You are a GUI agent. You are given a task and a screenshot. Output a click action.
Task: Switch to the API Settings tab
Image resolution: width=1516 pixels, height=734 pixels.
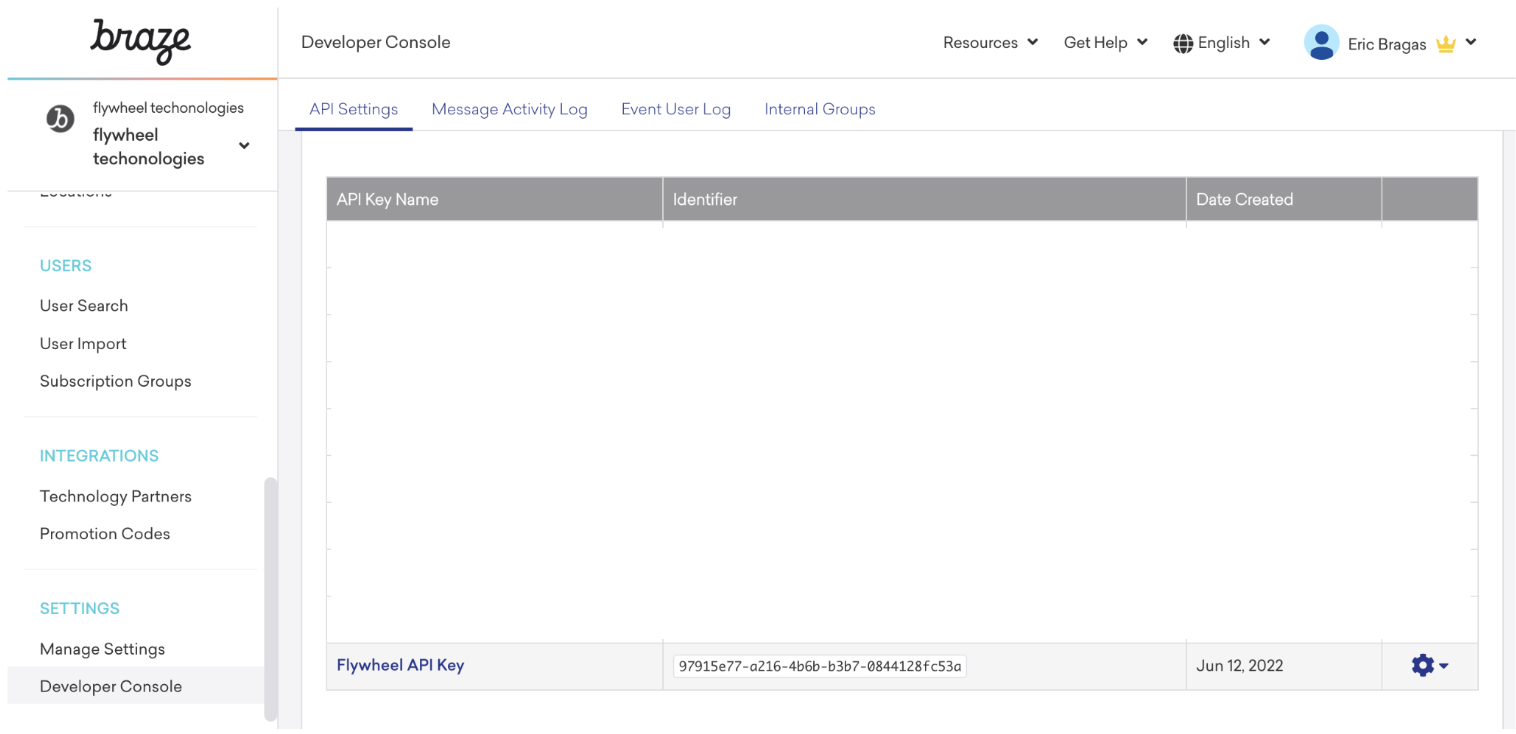click(354, 109)
